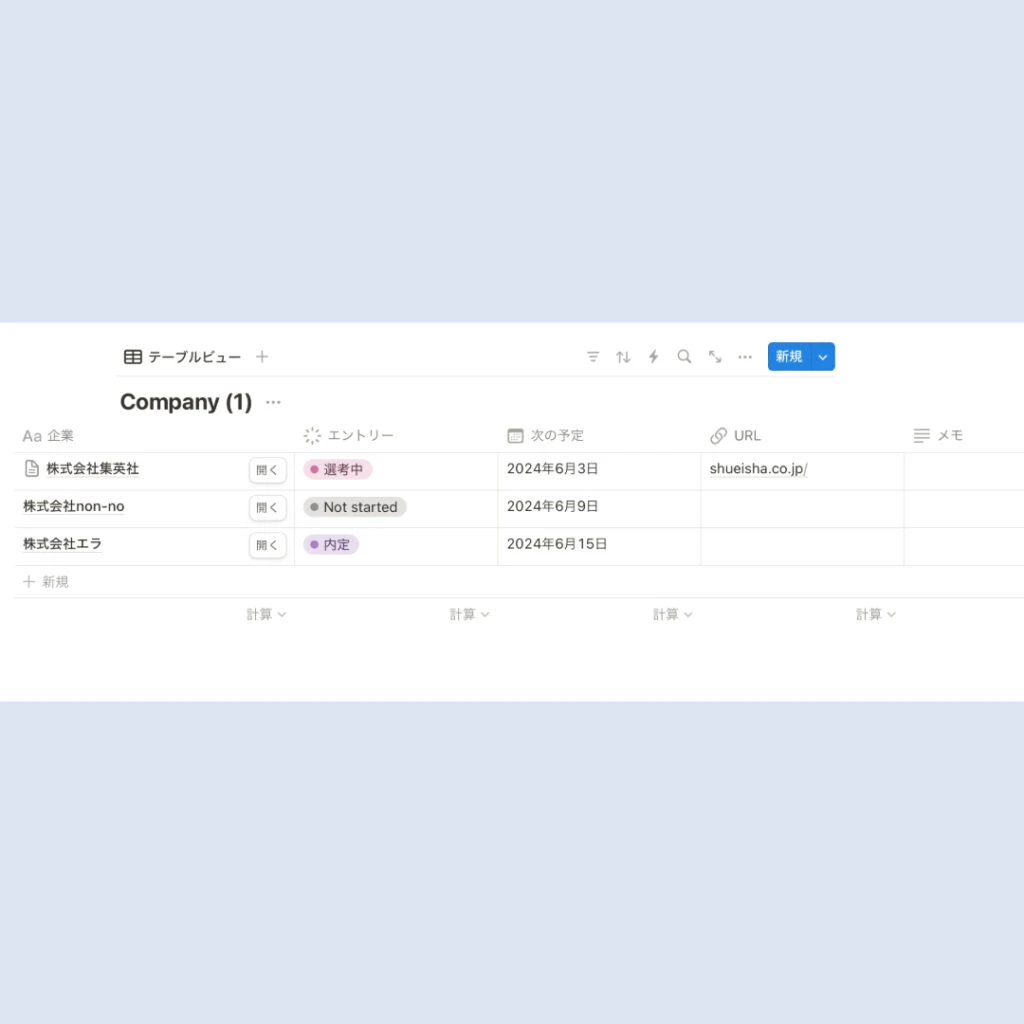Click the Not started status tag
The height and width of the screenshot is (1024, 1024).
(x=355, y=507)
